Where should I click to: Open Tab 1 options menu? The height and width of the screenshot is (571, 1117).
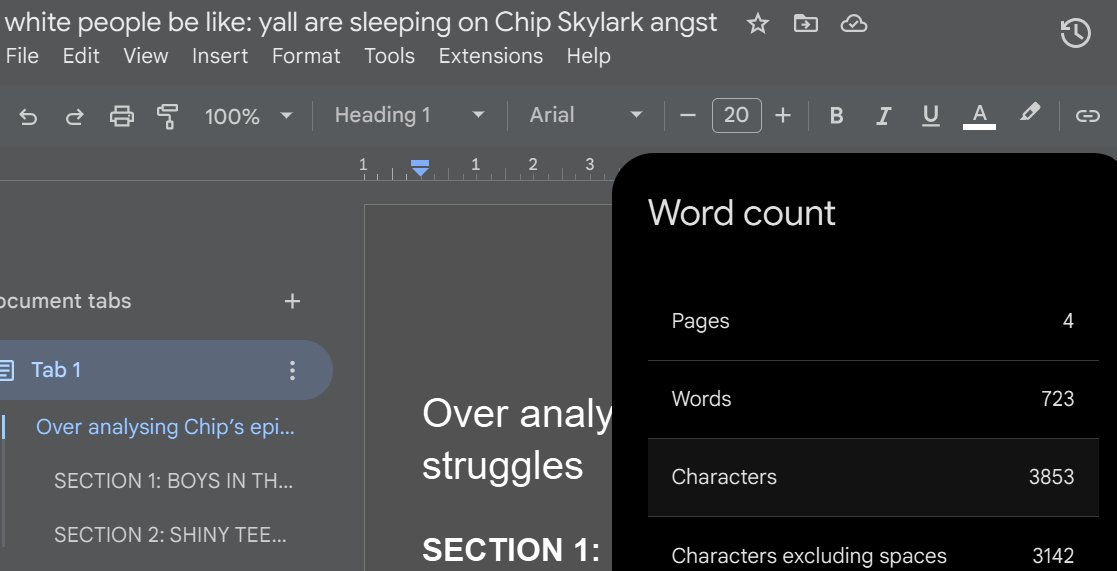(292, 370)
